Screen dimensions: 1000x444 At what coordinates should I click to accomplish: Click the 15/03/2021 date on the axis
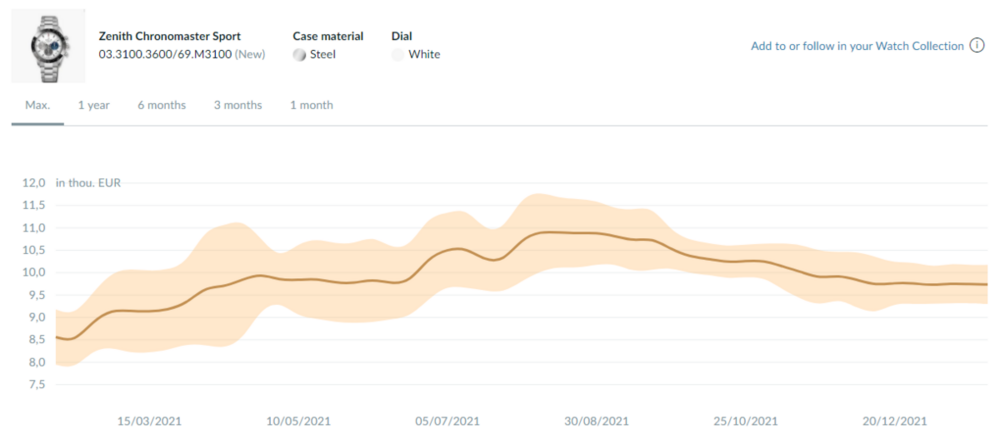(x=150, y=421)
